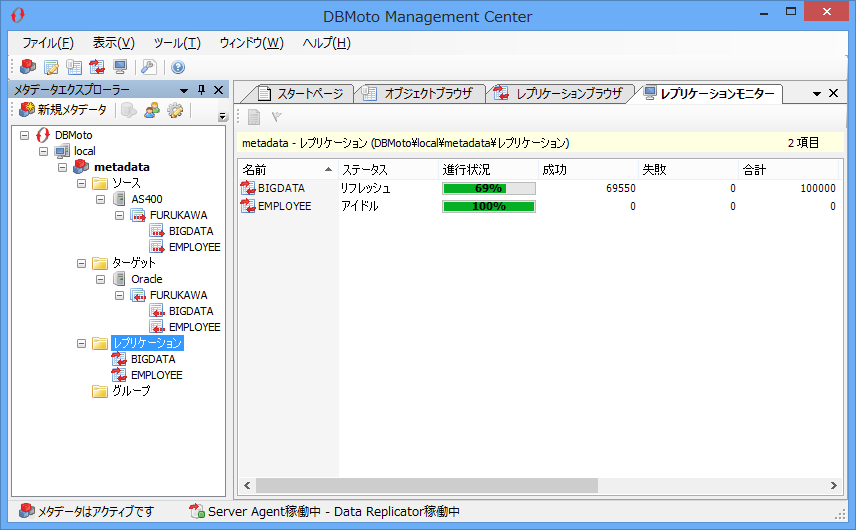
Task: Select the local server tree item
Action: tap(85, 151)
